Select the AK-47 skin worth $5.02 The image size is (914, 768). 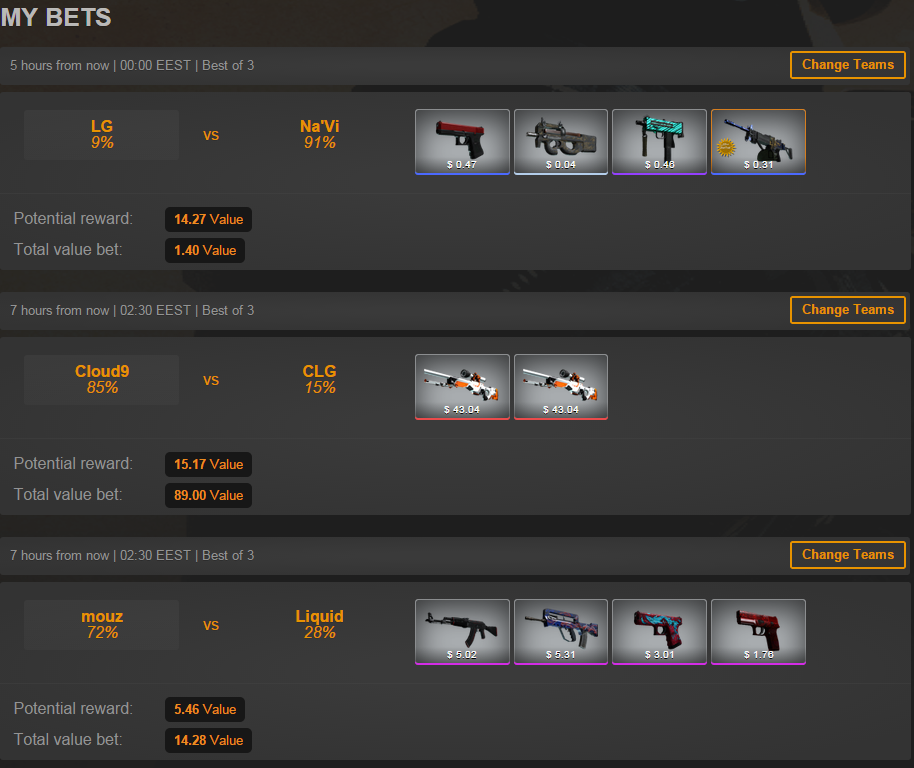(x=462, y=632)
